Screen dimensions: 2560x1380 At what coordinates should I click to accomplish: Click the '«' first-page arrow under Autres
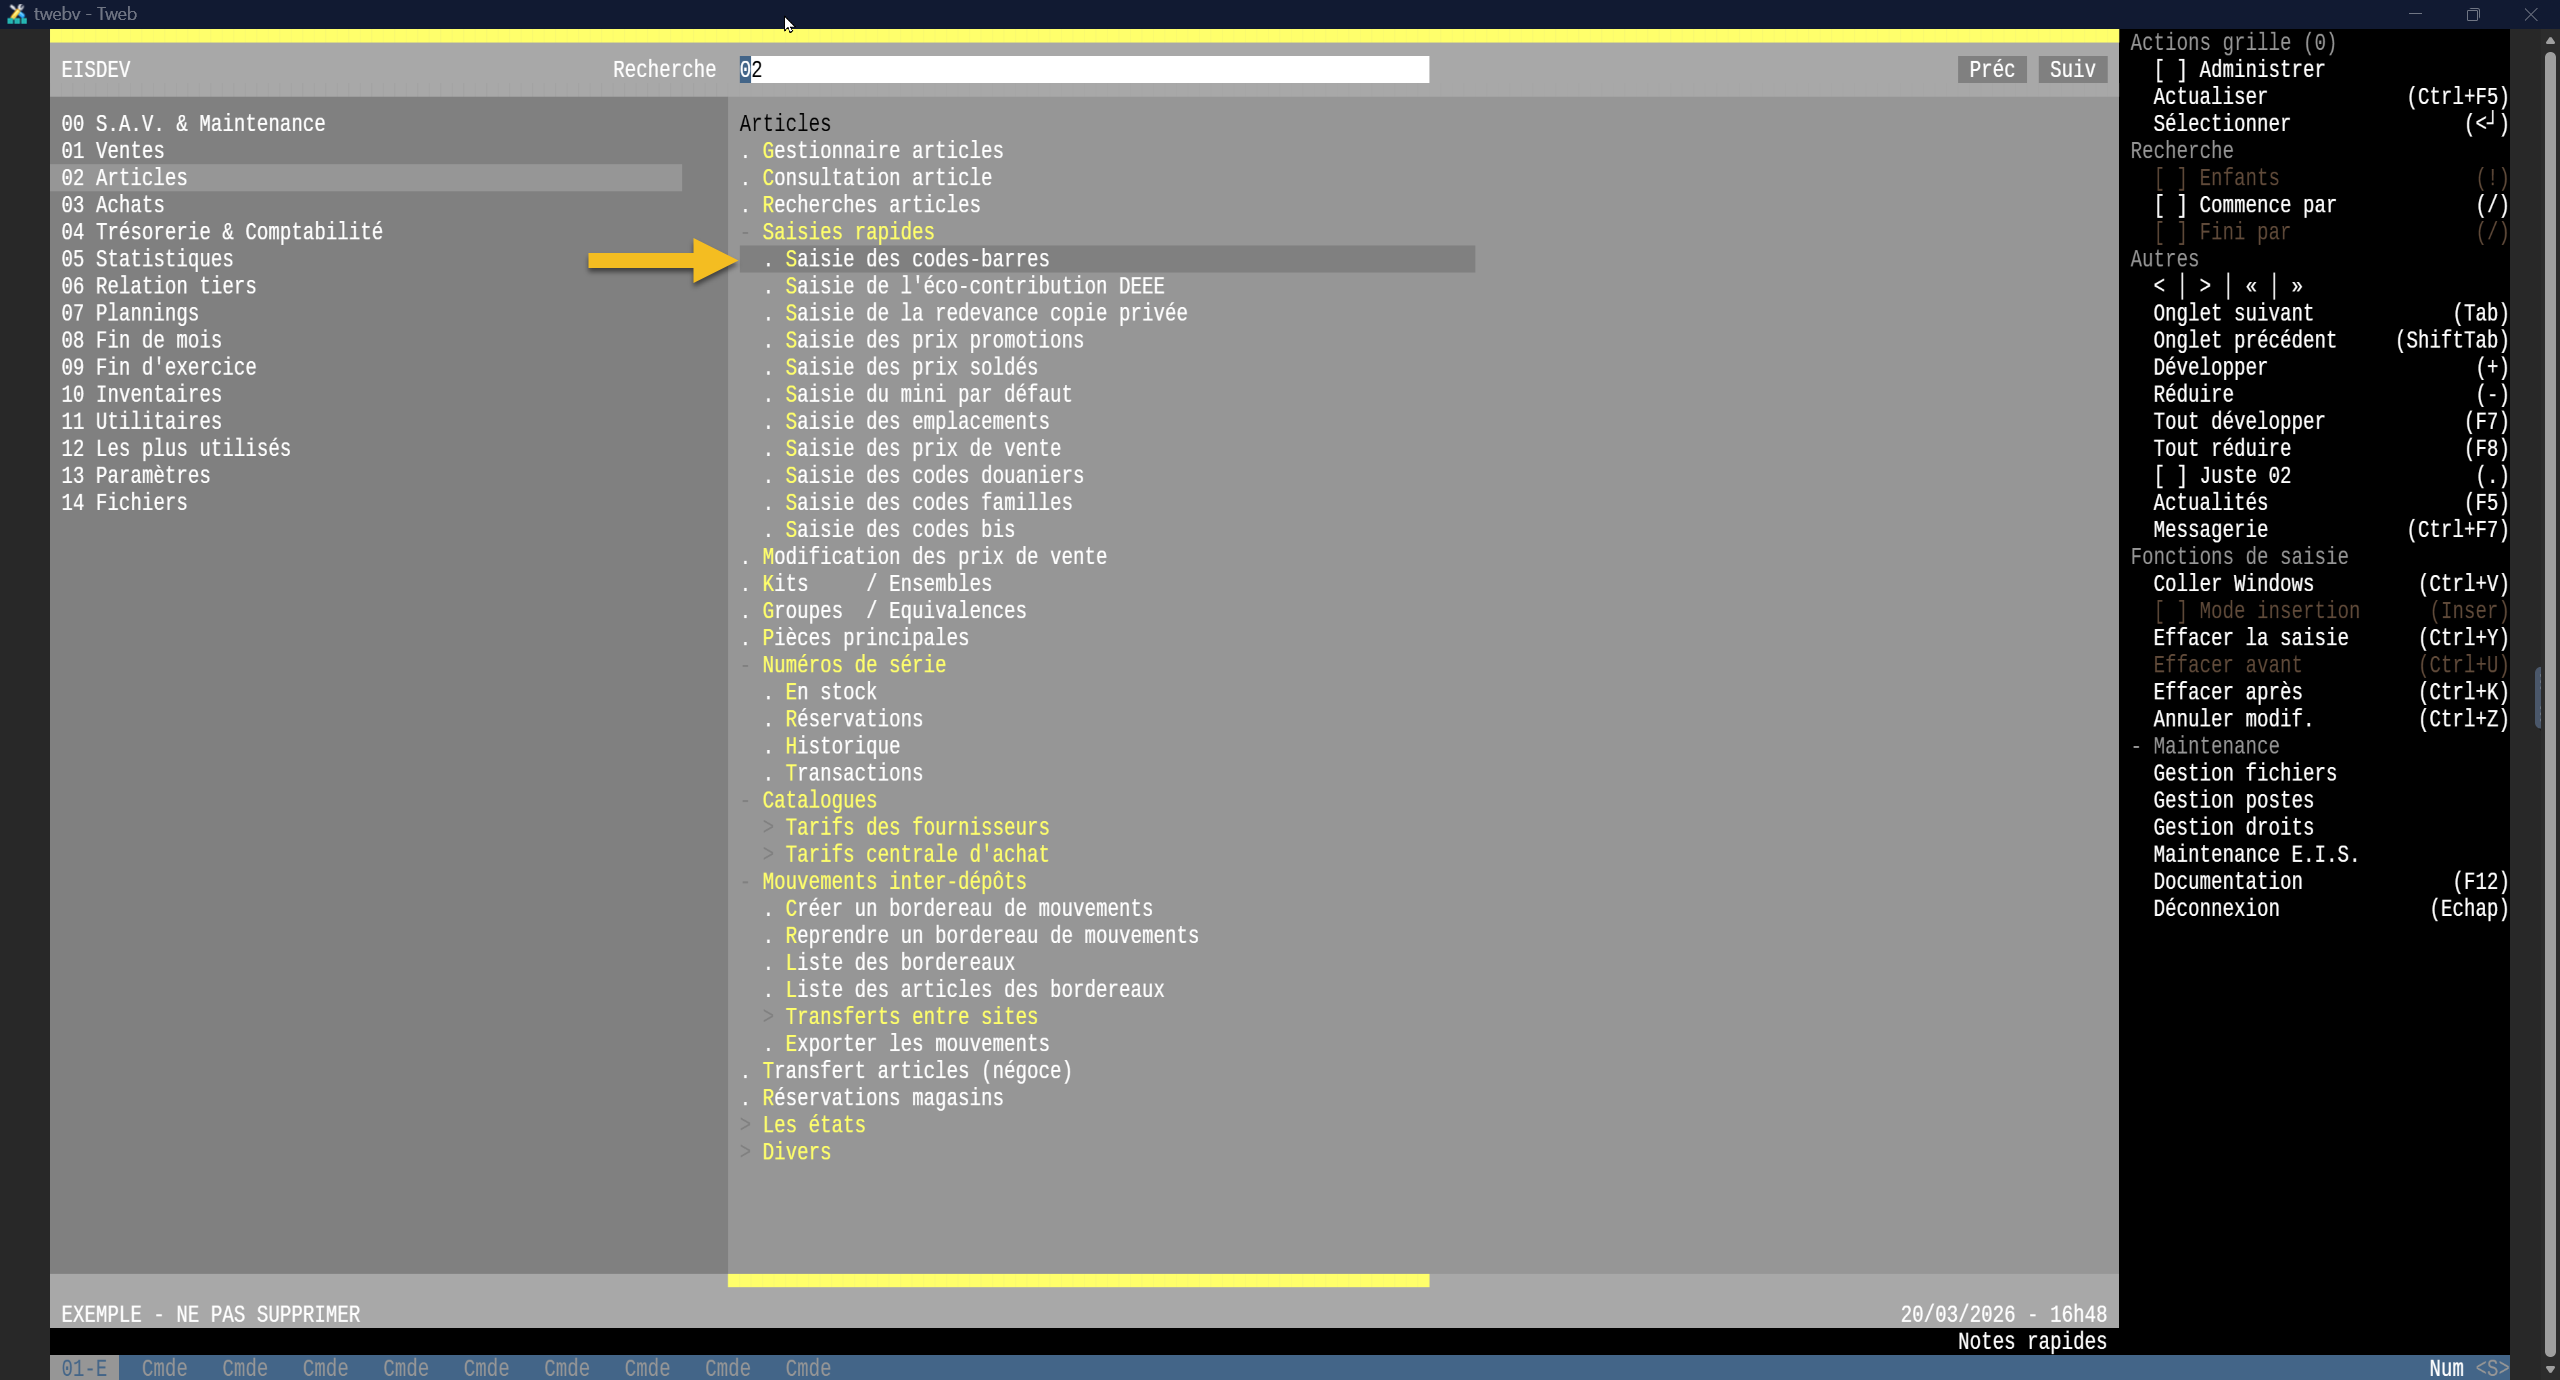point(2251,286)
